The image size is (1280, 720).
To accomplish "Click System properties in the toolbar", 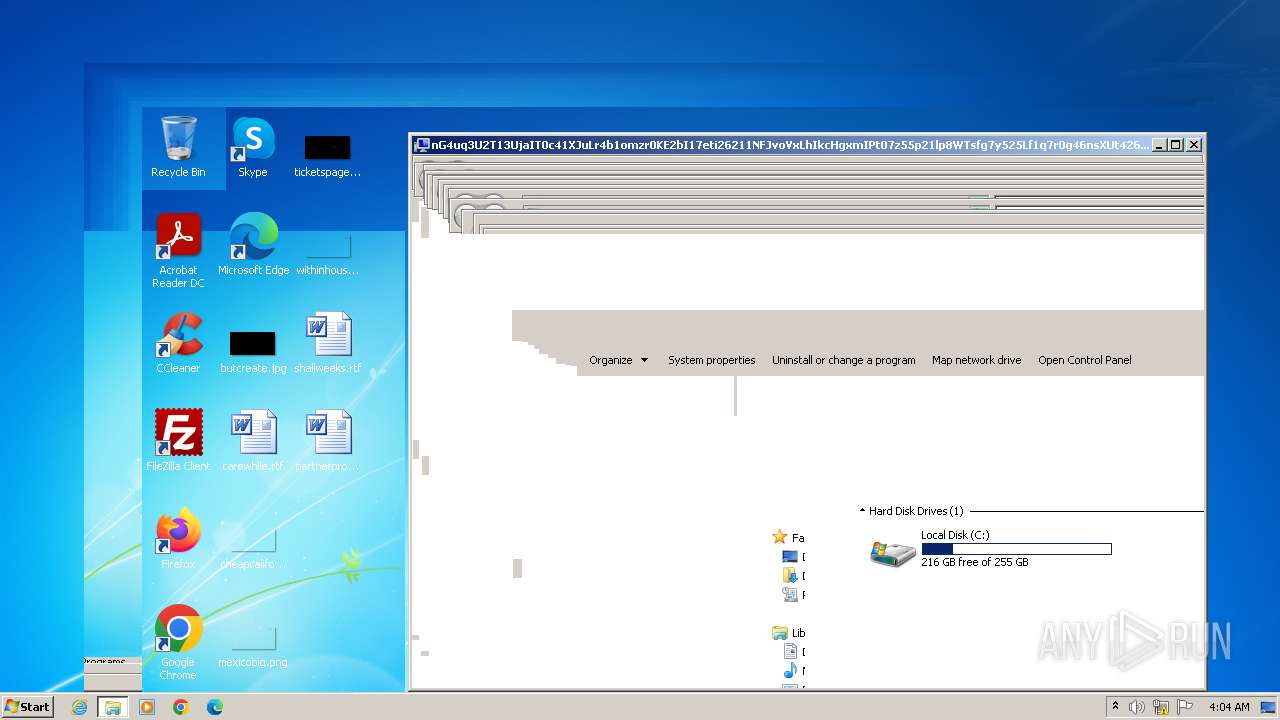I will [712, 360].
